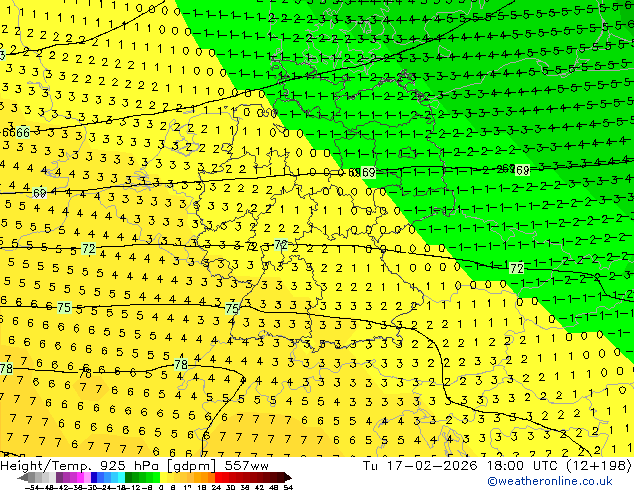Pick the bright red swatch above legend value 24
The width and height of the screenshot is (634, 490).
tap(218, 478)
